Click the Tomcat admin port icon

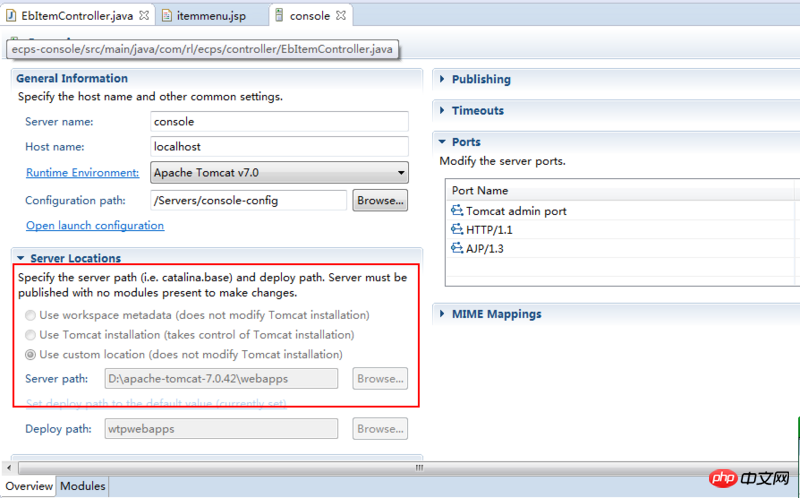point(457,211)
